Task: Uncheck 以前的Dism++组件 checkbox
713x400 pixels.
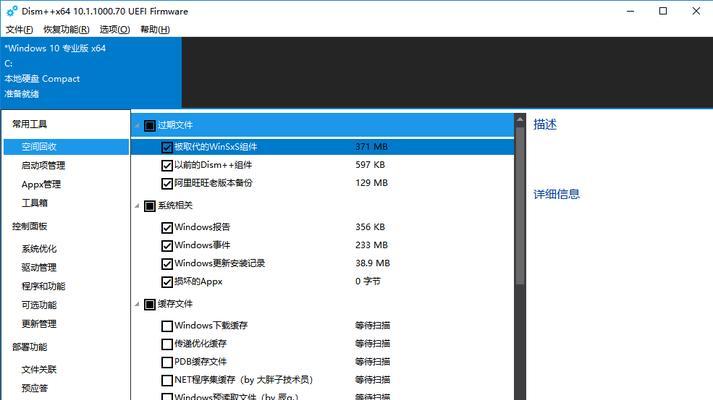Action: [x=167, y=165]
